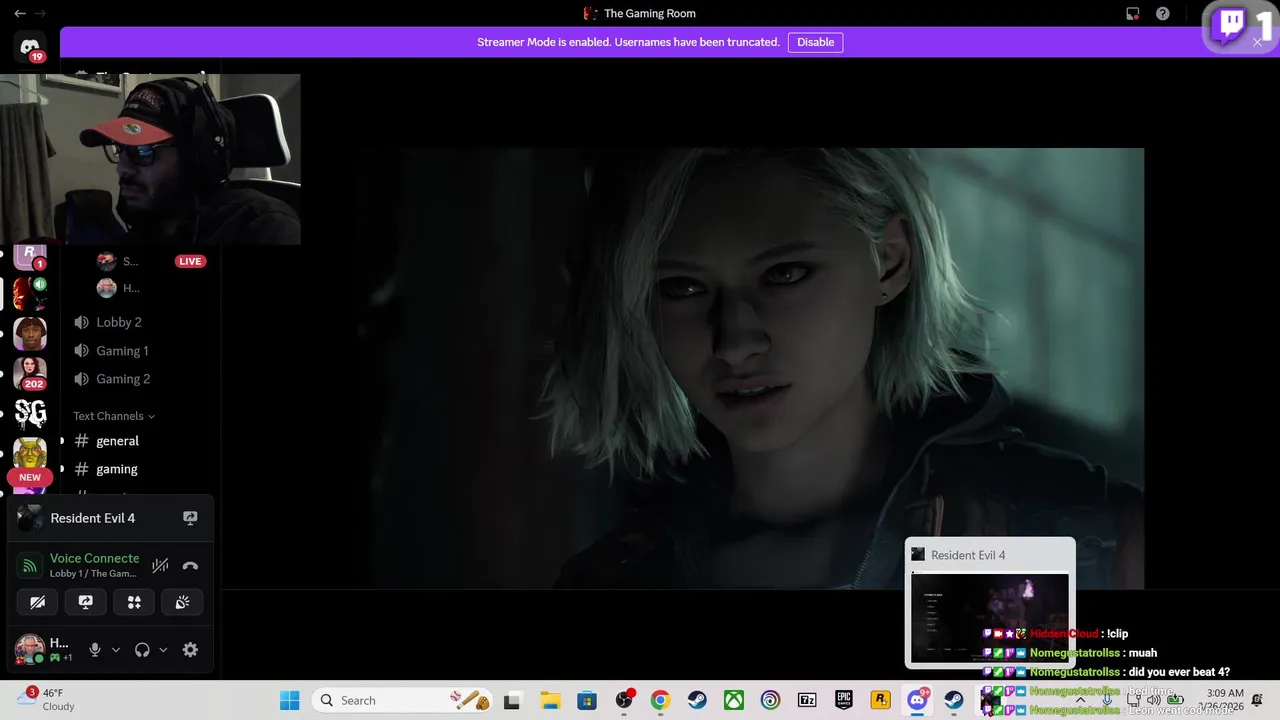
Task: Open Xbox app from taskbar
Action: 734,700
